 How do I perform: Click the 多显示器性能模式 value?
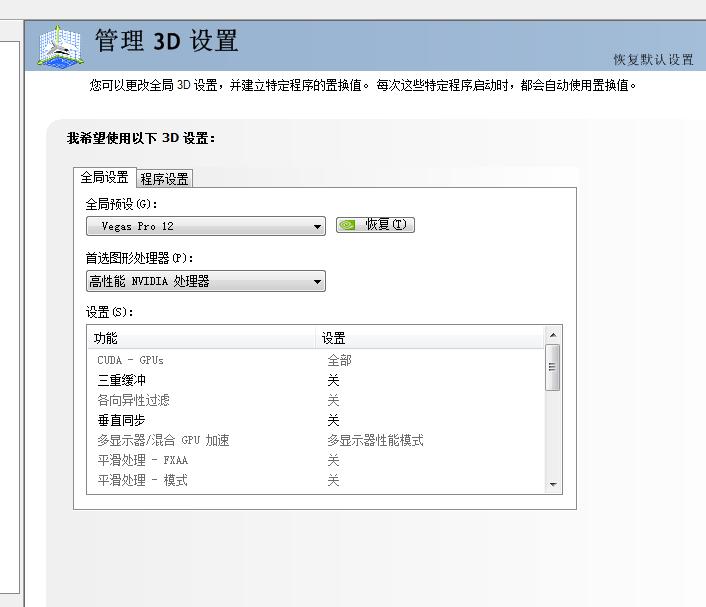tap(376, 440)
